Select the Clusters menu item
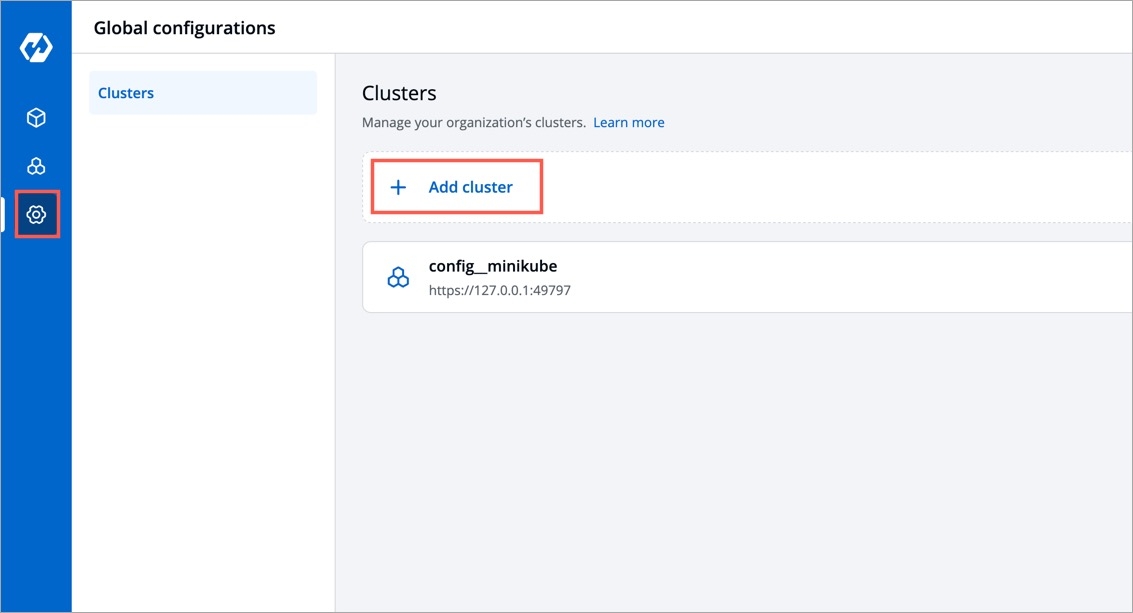The height and width of the screenshot is (613, 1133). [x=203, y=93]
